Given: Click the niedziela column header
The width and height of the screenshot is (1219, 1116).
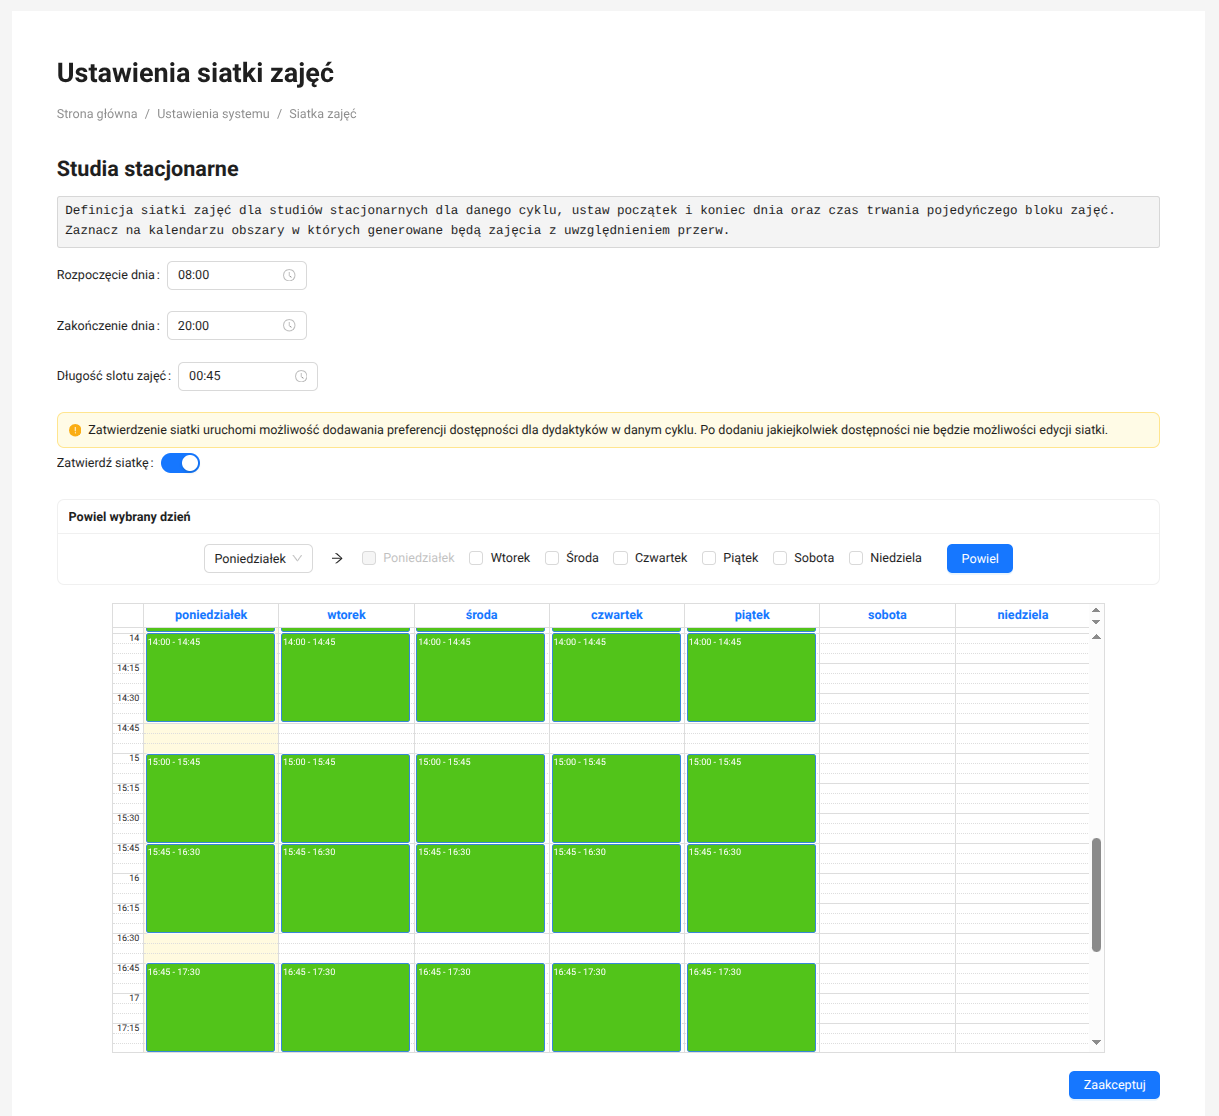Looking at the screenshot, I should tap(1023, 615).
